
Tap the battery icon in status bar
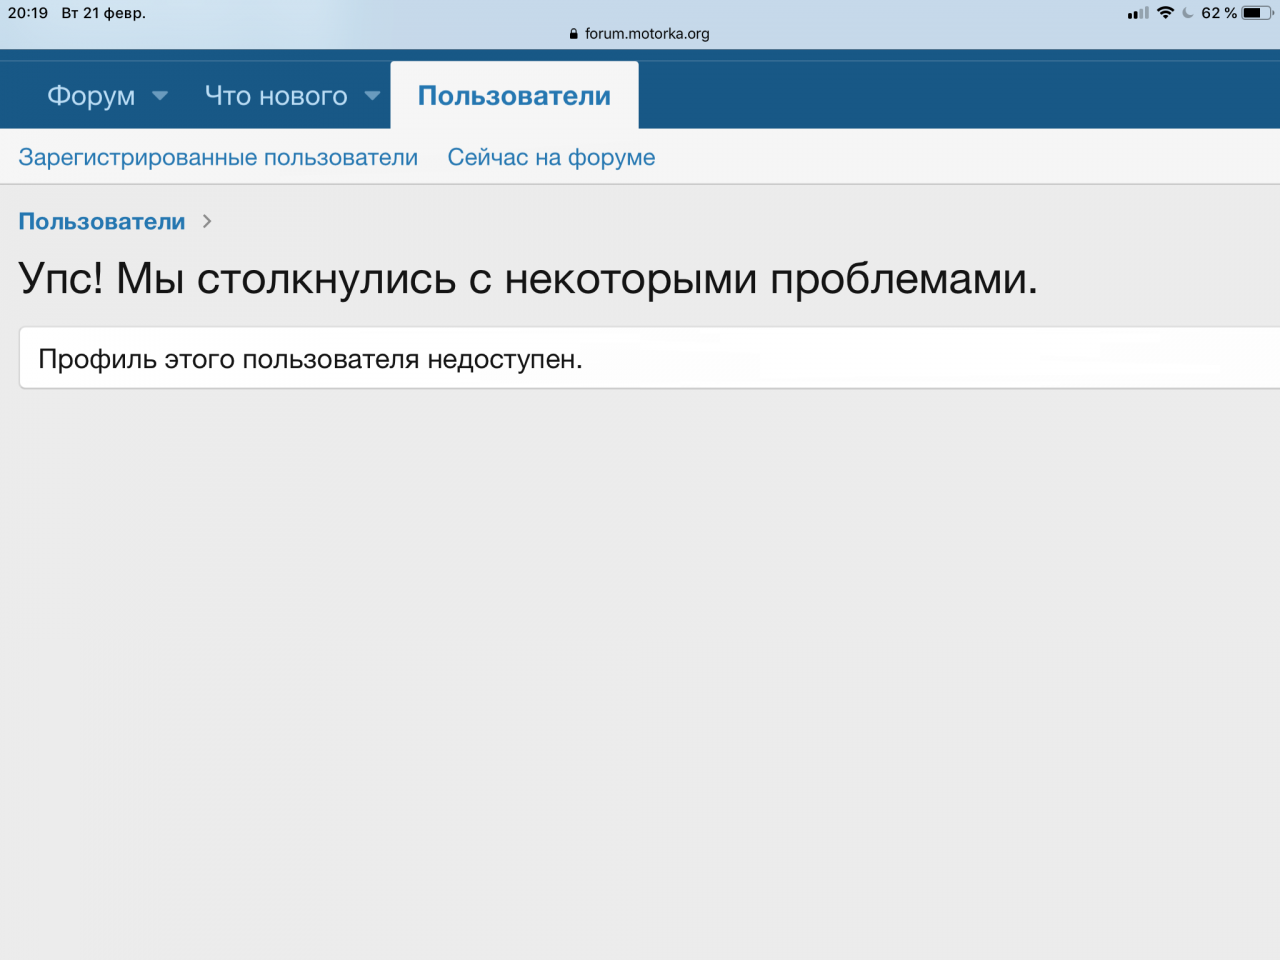tap(1257, 13)
